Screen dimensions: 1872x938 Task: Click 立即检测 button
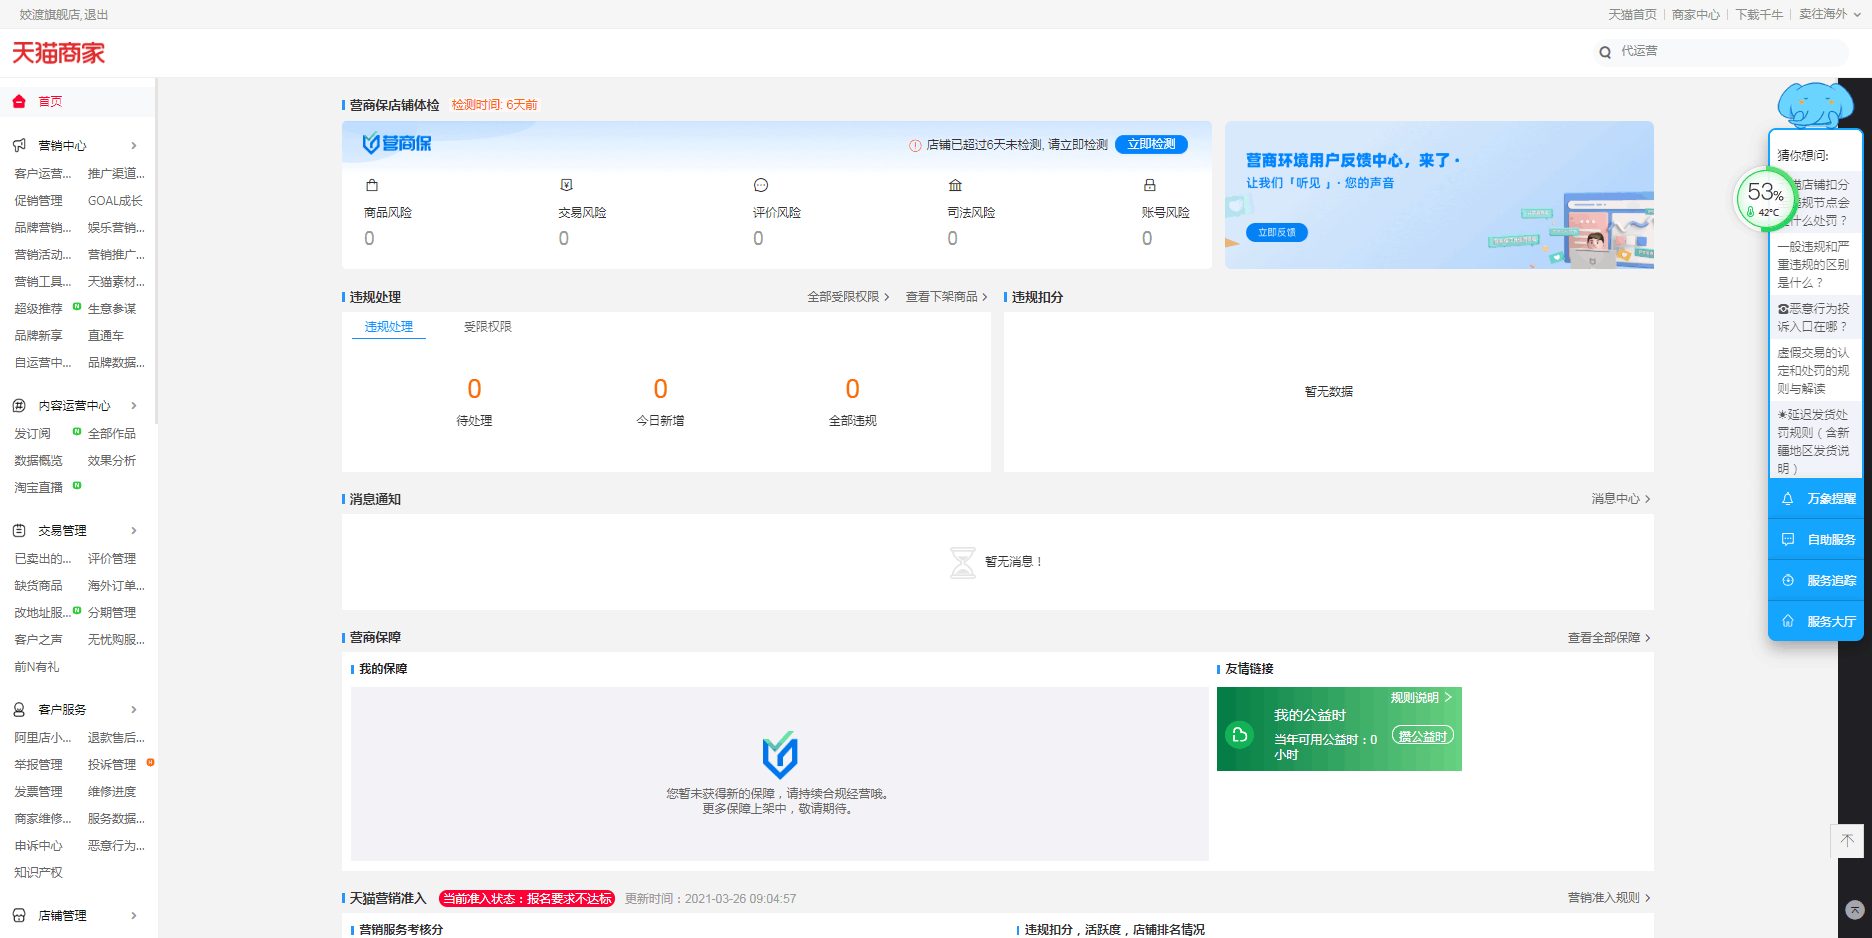point(1151,144)
